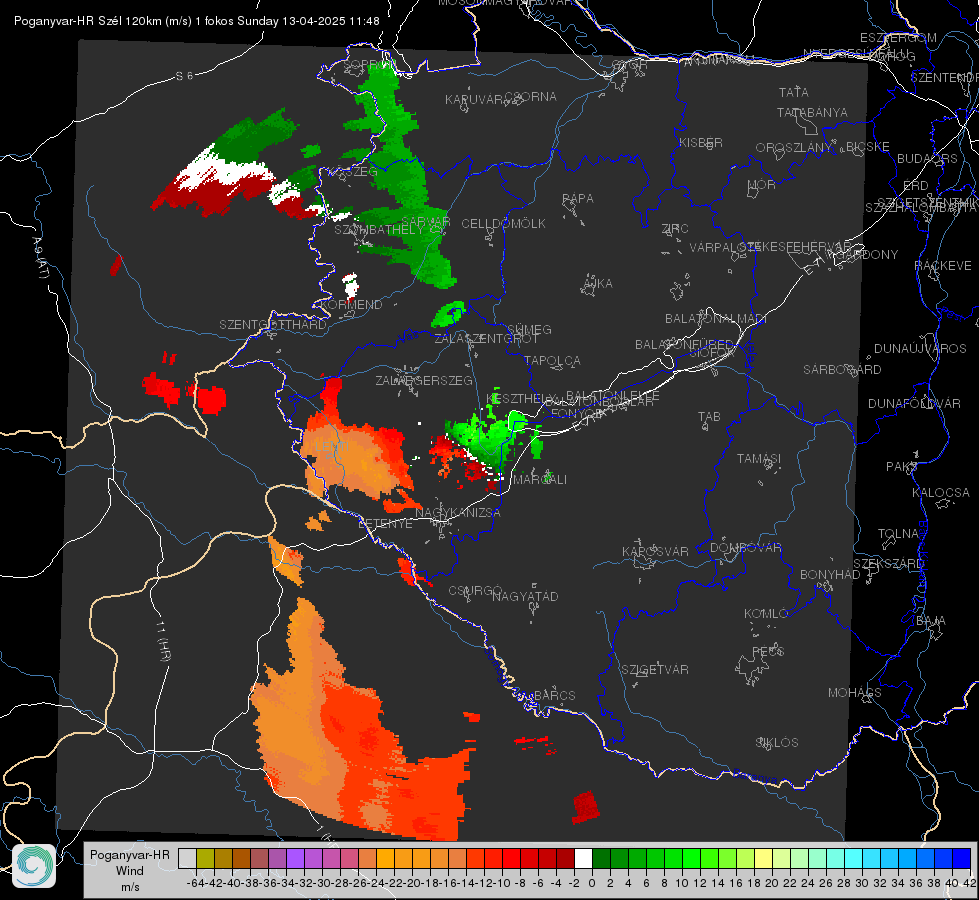
Task: Click the MARCALI city label
Action: 539,479
